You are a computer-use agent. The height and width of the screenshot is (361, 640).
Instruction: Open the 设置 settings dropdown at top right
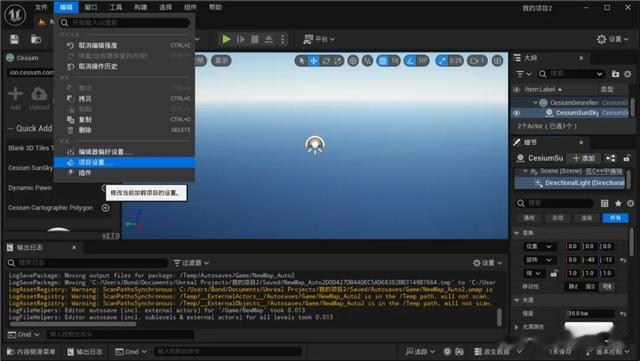tap(612, 39)
